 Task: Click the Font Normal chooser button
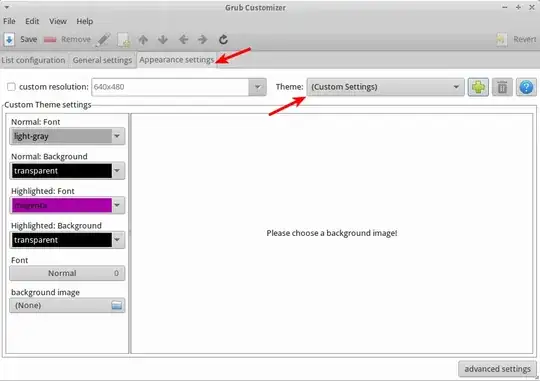67,273
